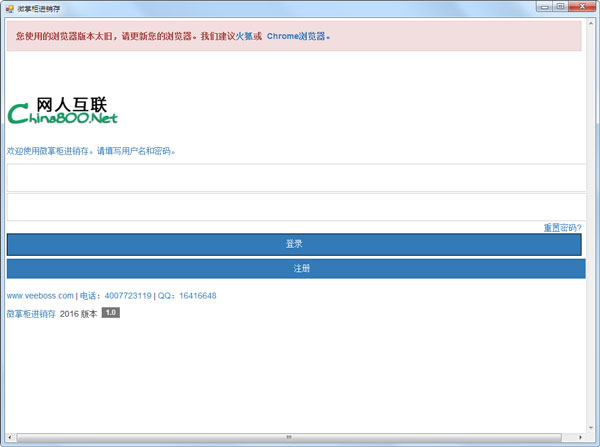Click the China800.Net logo image
600x447 pixels.
point(62,111)
